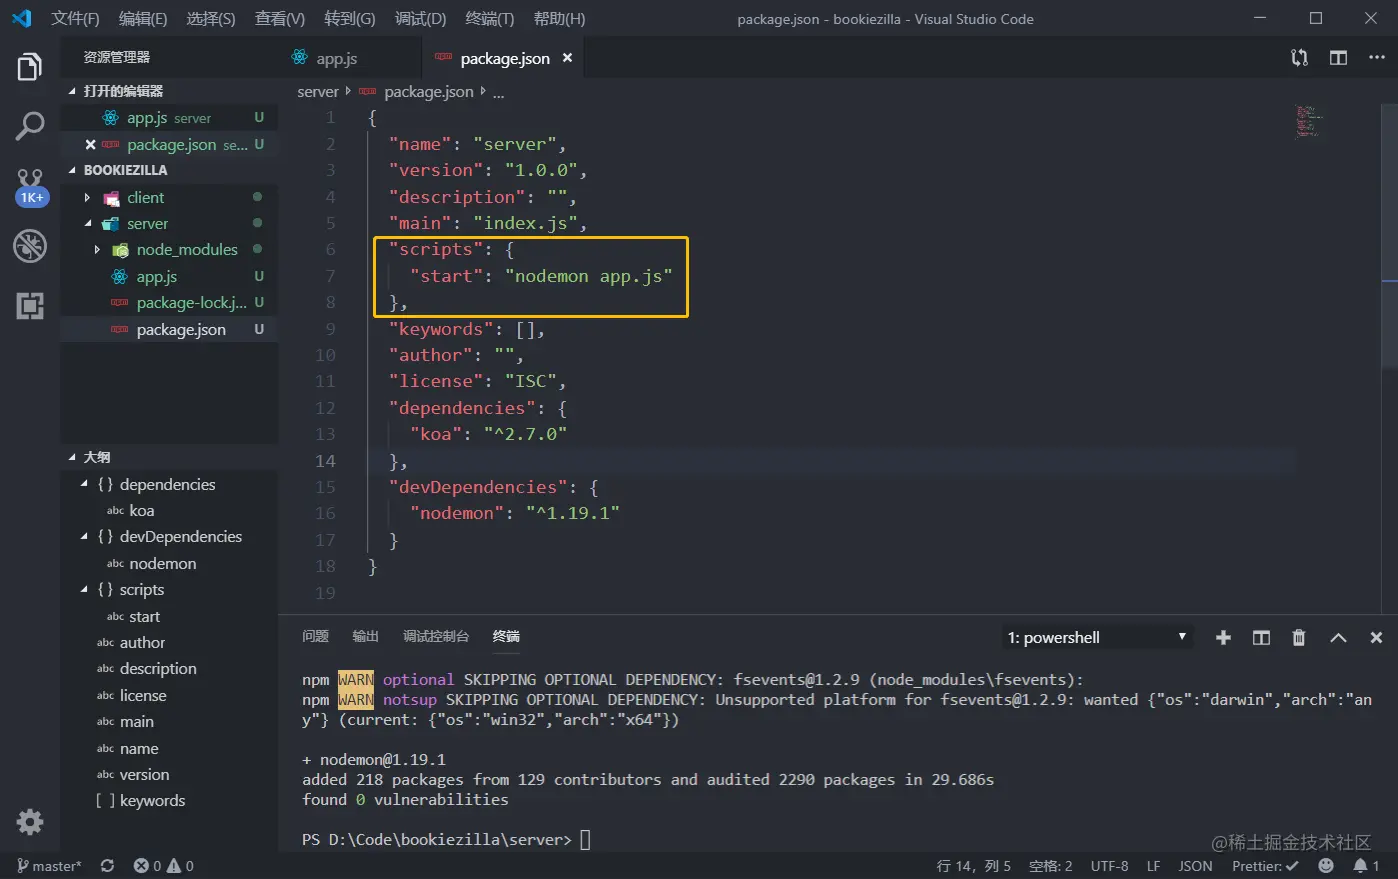The image size is (1398, 879).
Task: Collapse devDependencies node in outline
Action: (84, 537)
